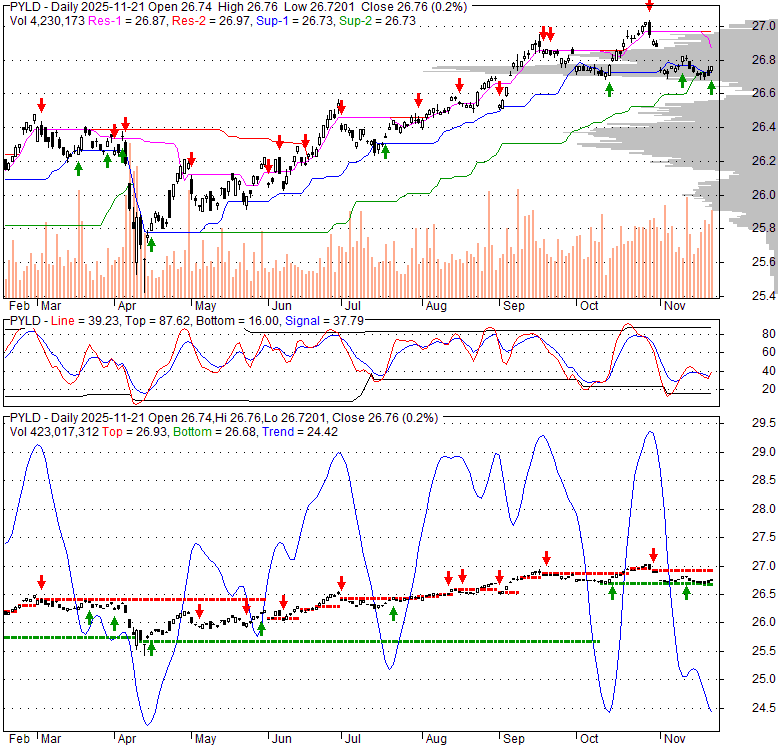This screenshot has height=745, width=780.
Task: Select the Top = 87.62 oscillator label
Action: [x=158, y=321]
